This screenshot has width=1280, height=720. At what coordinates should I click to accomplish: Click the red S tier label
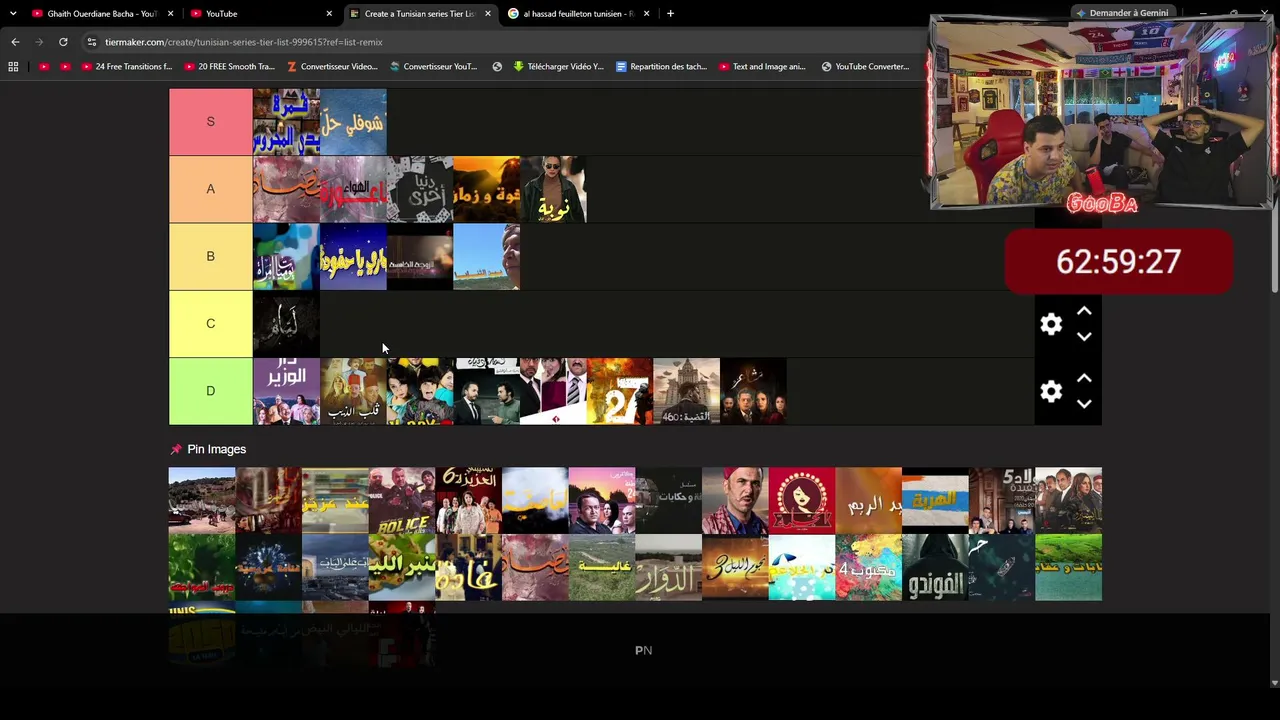[210, 122]
